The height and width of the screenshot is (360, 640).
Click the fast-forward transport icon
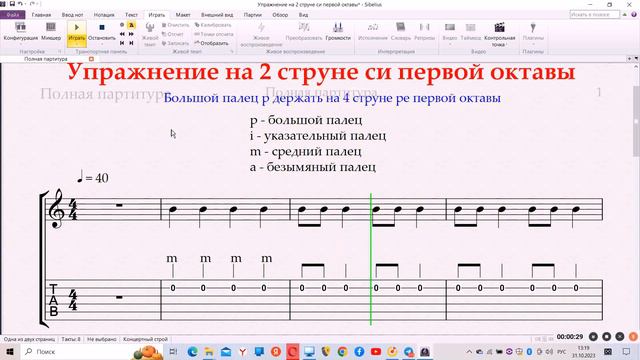(x=131, y=34)
